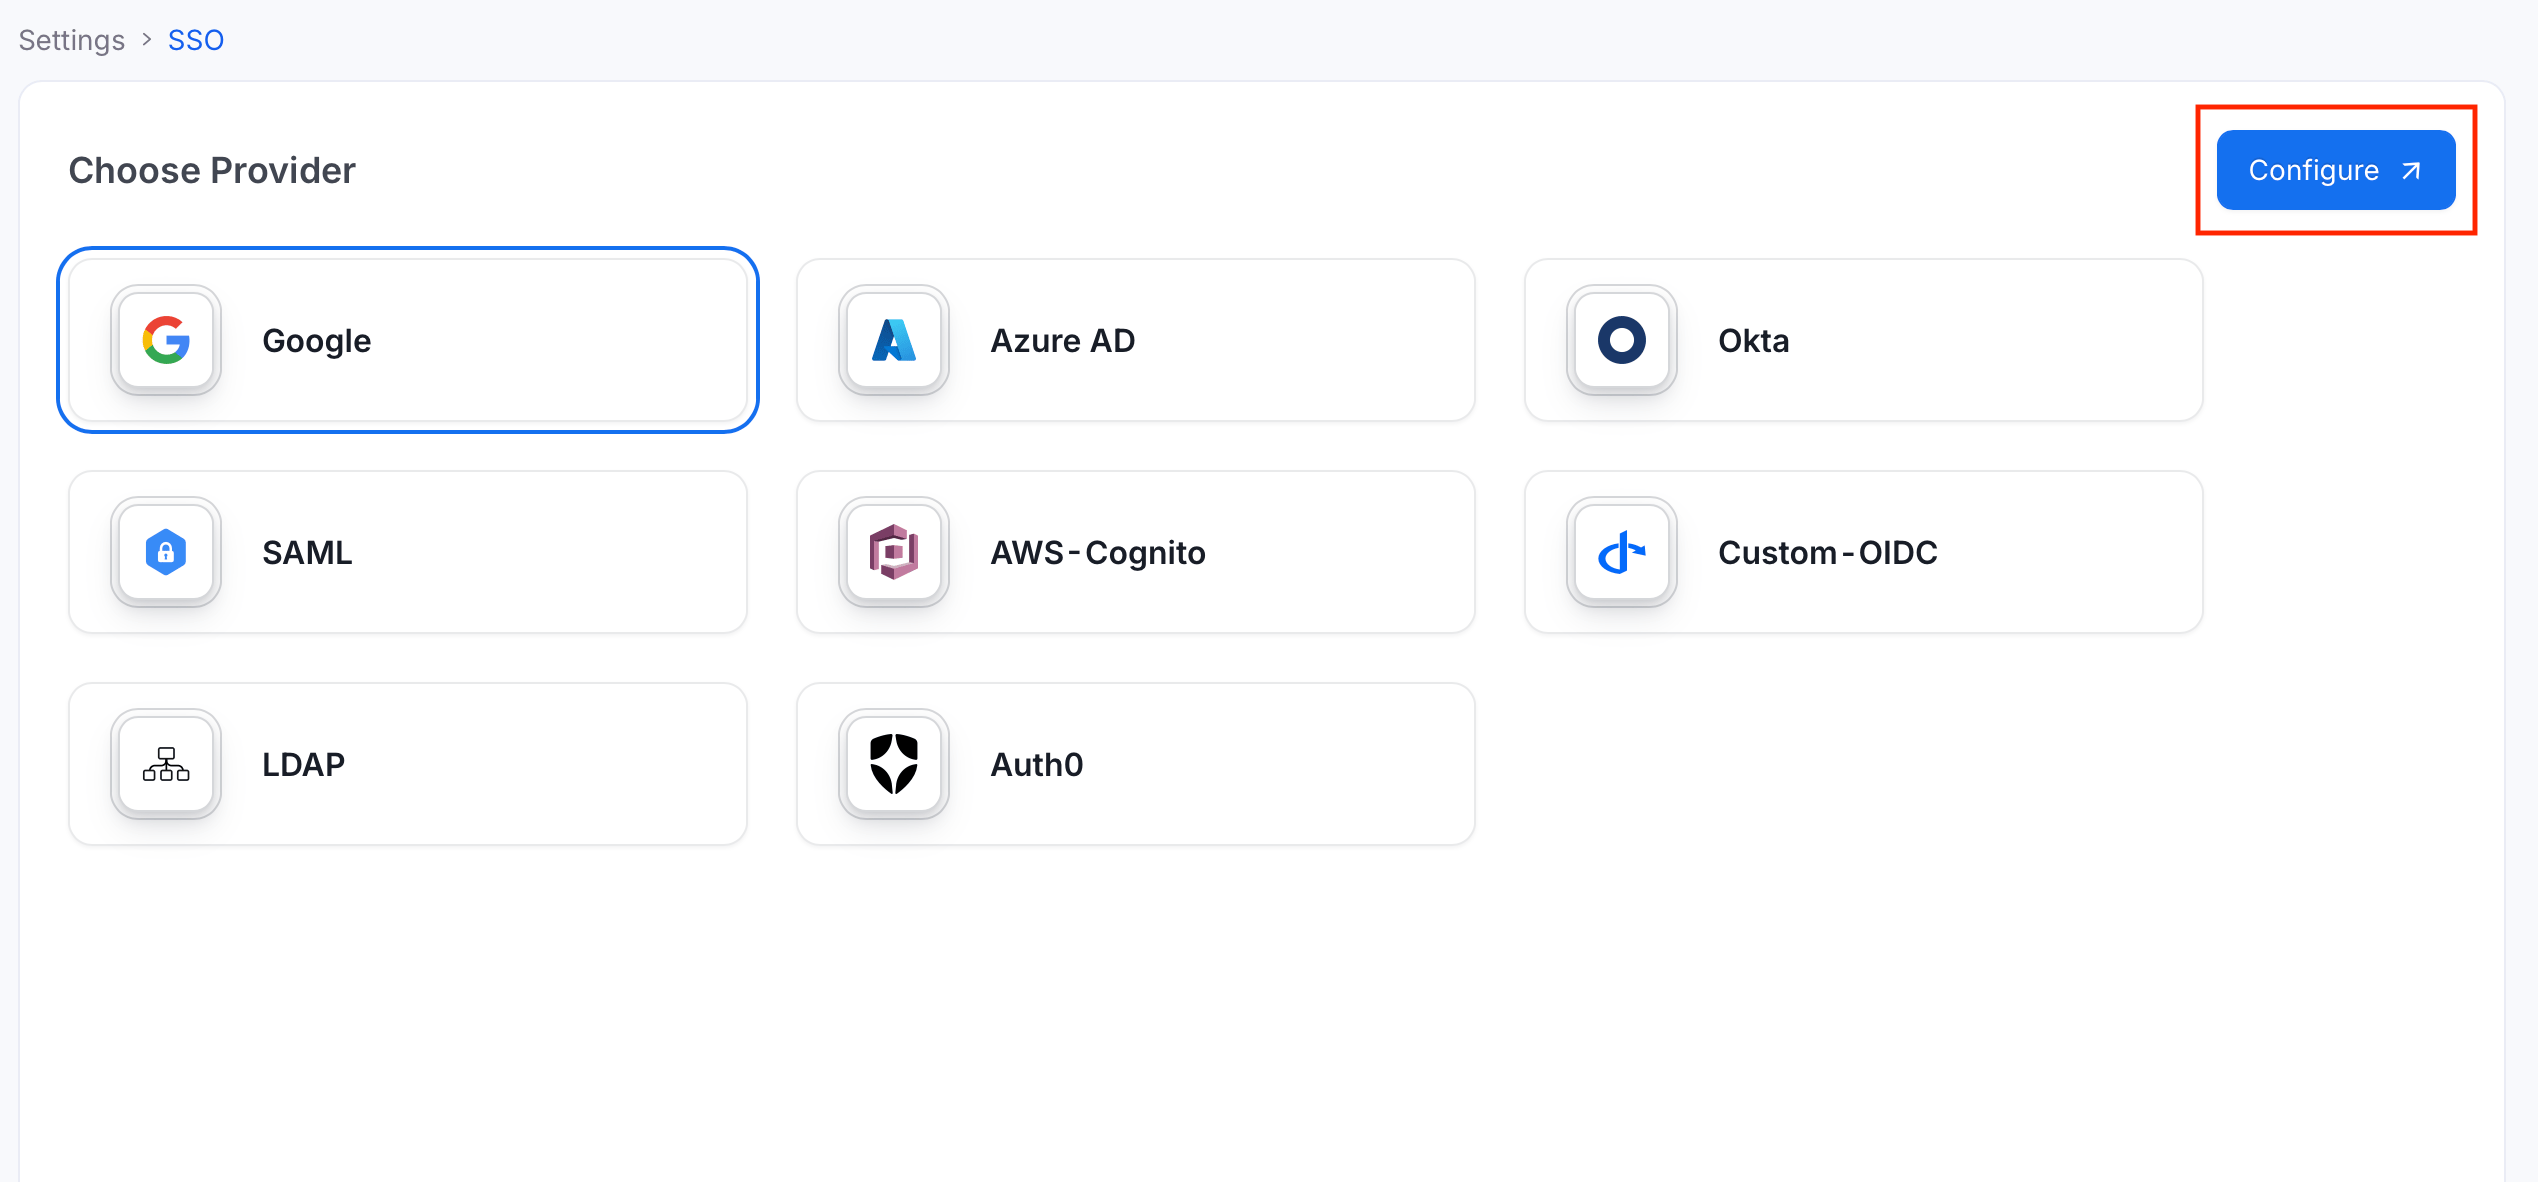Pick the LDAP provider name
Image resolution: width=2538 pixels, height=1182 pixels.
304,765
